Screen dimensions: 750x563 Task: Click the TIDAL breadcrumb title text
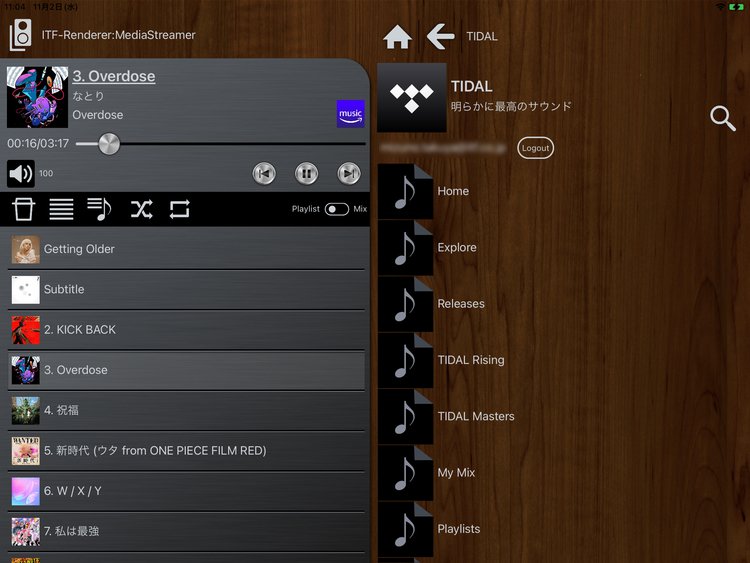[x=482, y=36]
